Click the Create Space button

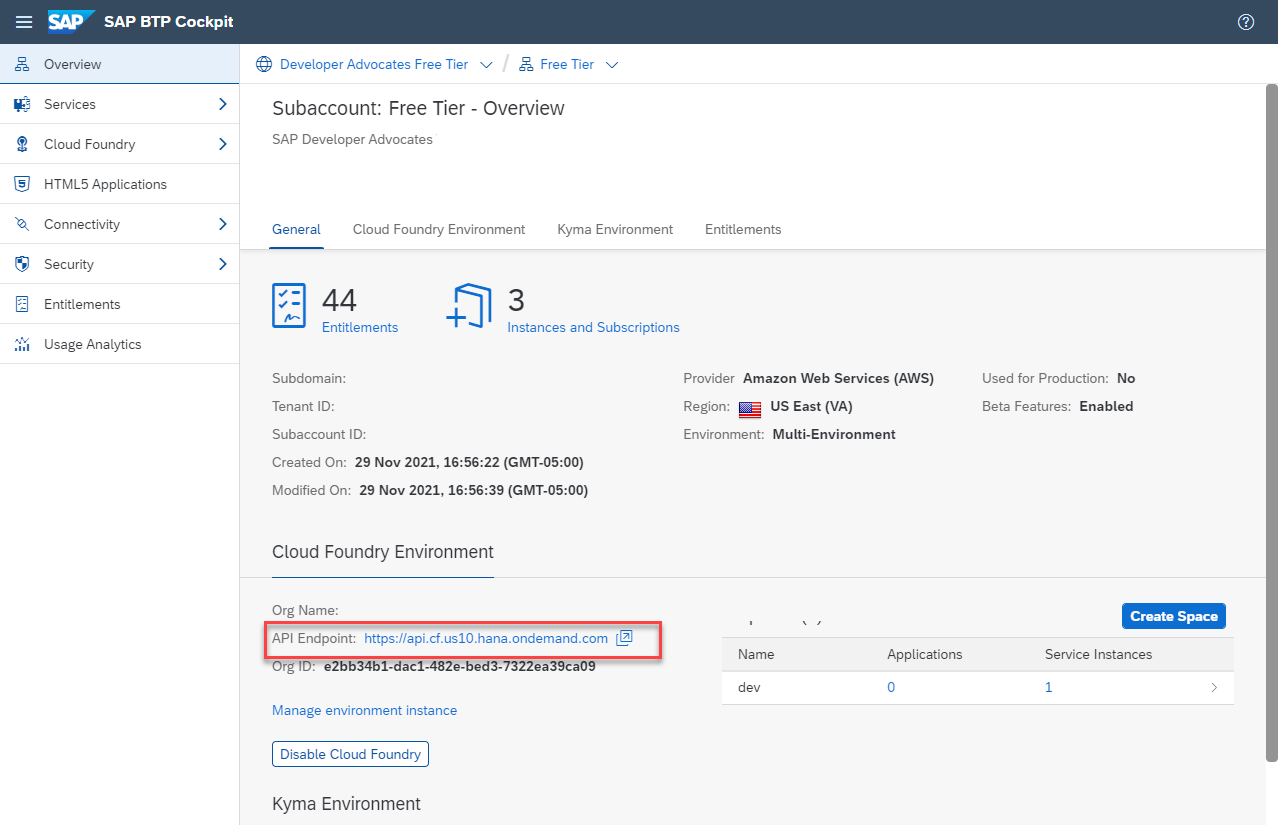pyautogui.click(x=1173, y=616)
